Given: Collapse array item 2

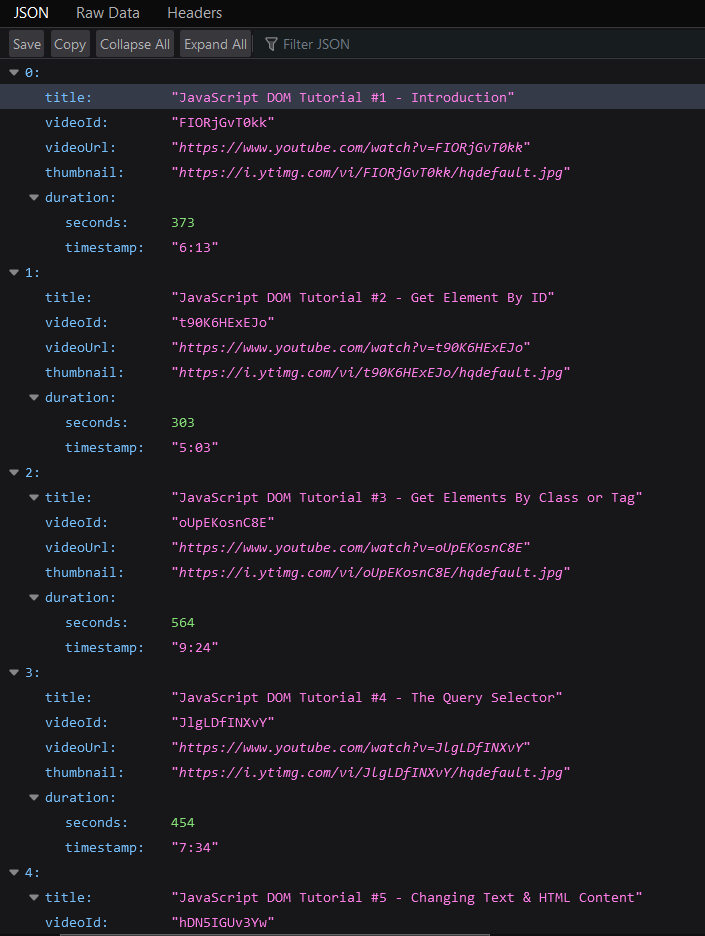Looking at the screenshot, I should 14,473.
